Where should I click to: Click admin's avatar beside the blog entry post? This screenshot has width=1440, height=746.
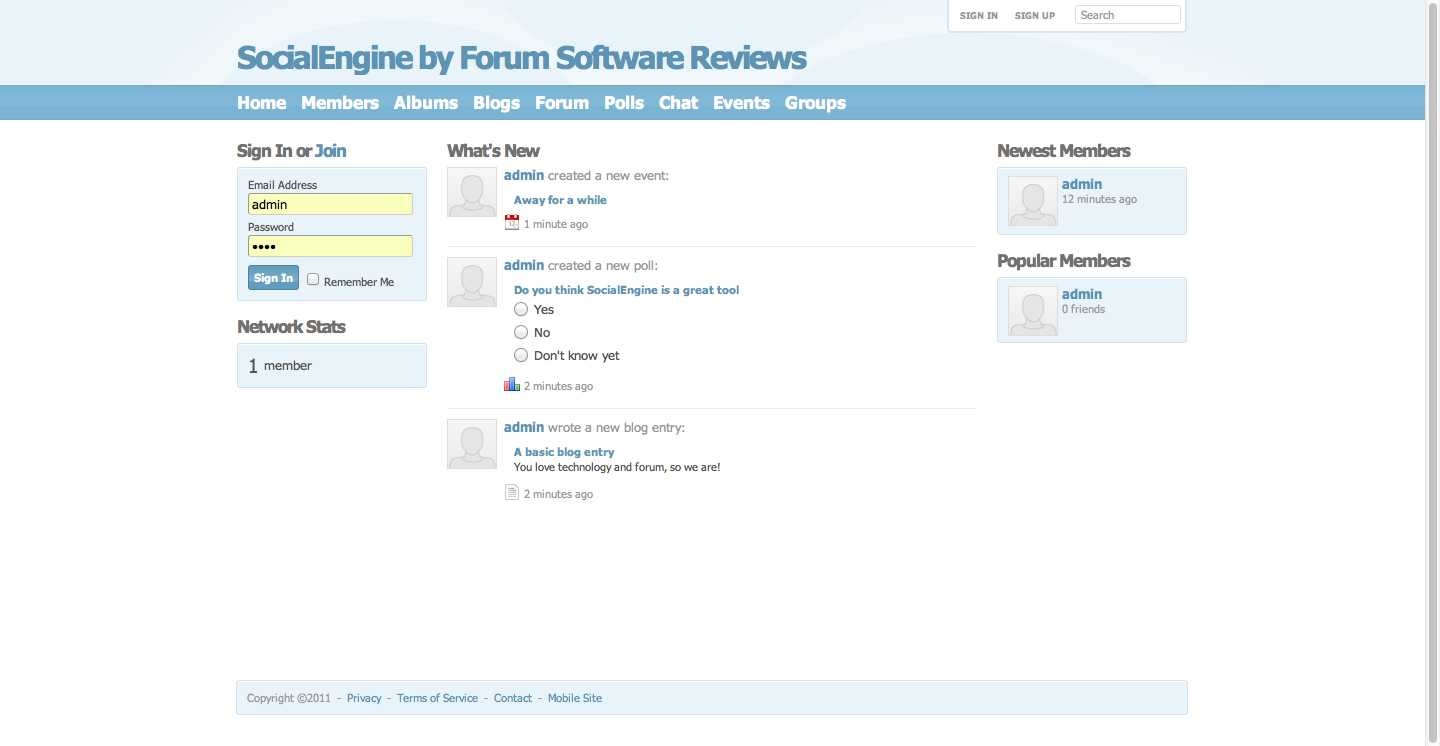pyautogui.click(x=472, y=444)
